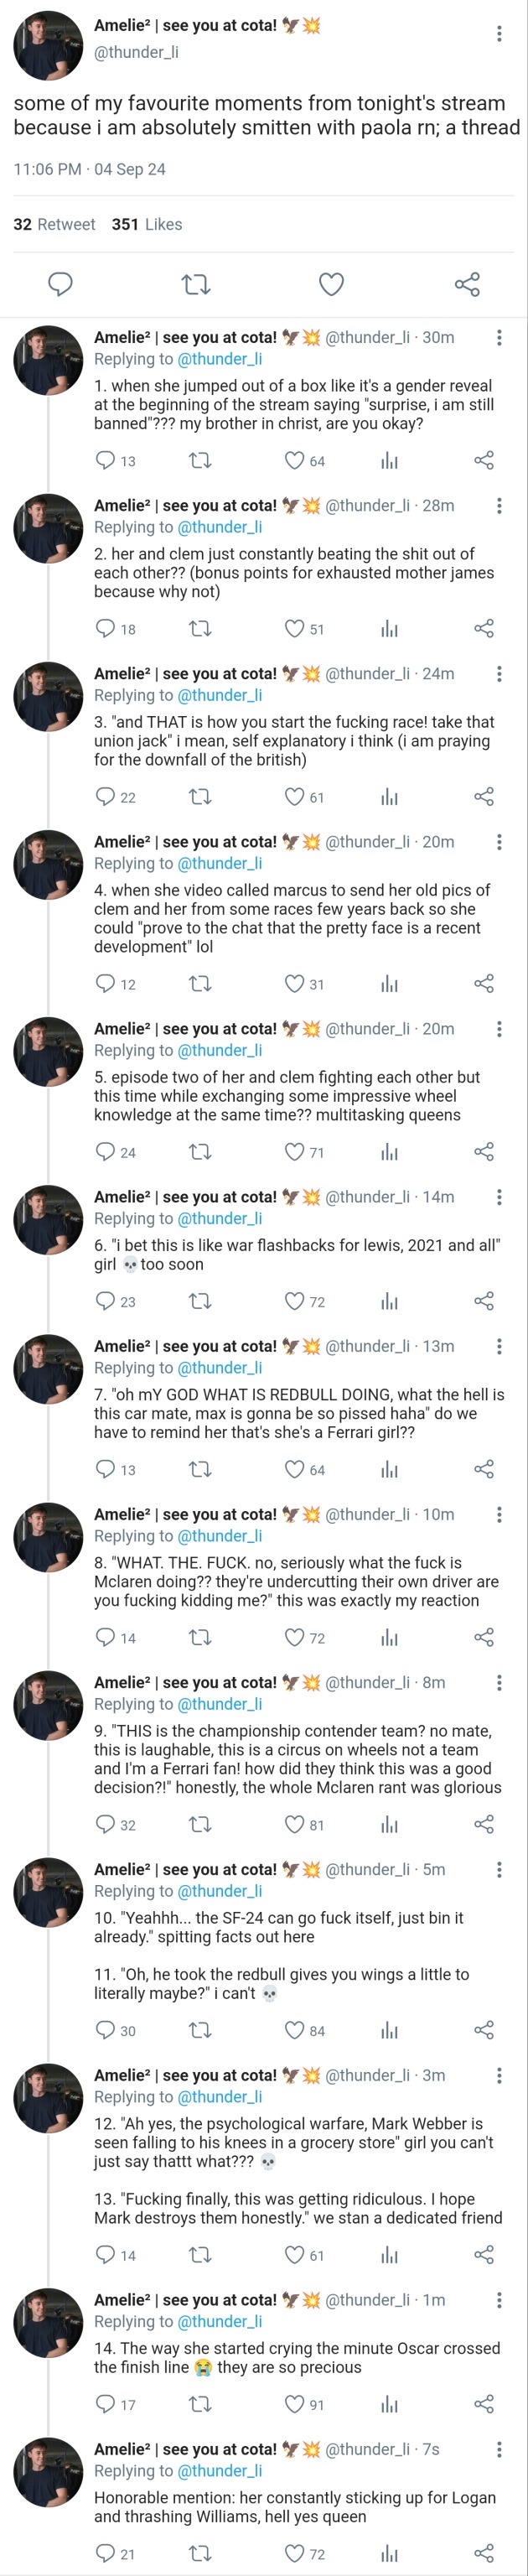Reply to the Mclaren rant tweet
The image size is (528, 2576).
pyautogui.click(x=105, y=1825)
